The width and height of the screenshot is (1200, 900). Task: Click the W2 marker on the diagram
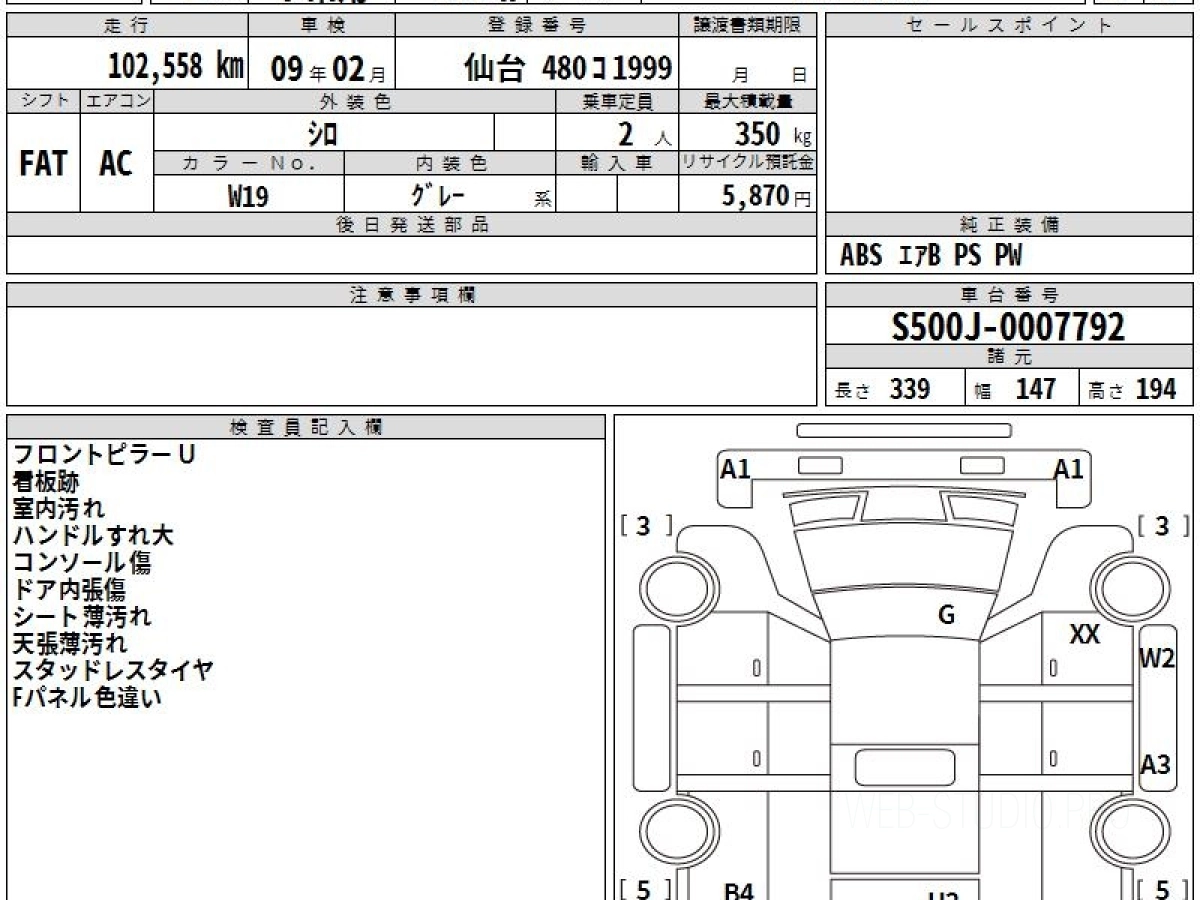point(1157,659)
